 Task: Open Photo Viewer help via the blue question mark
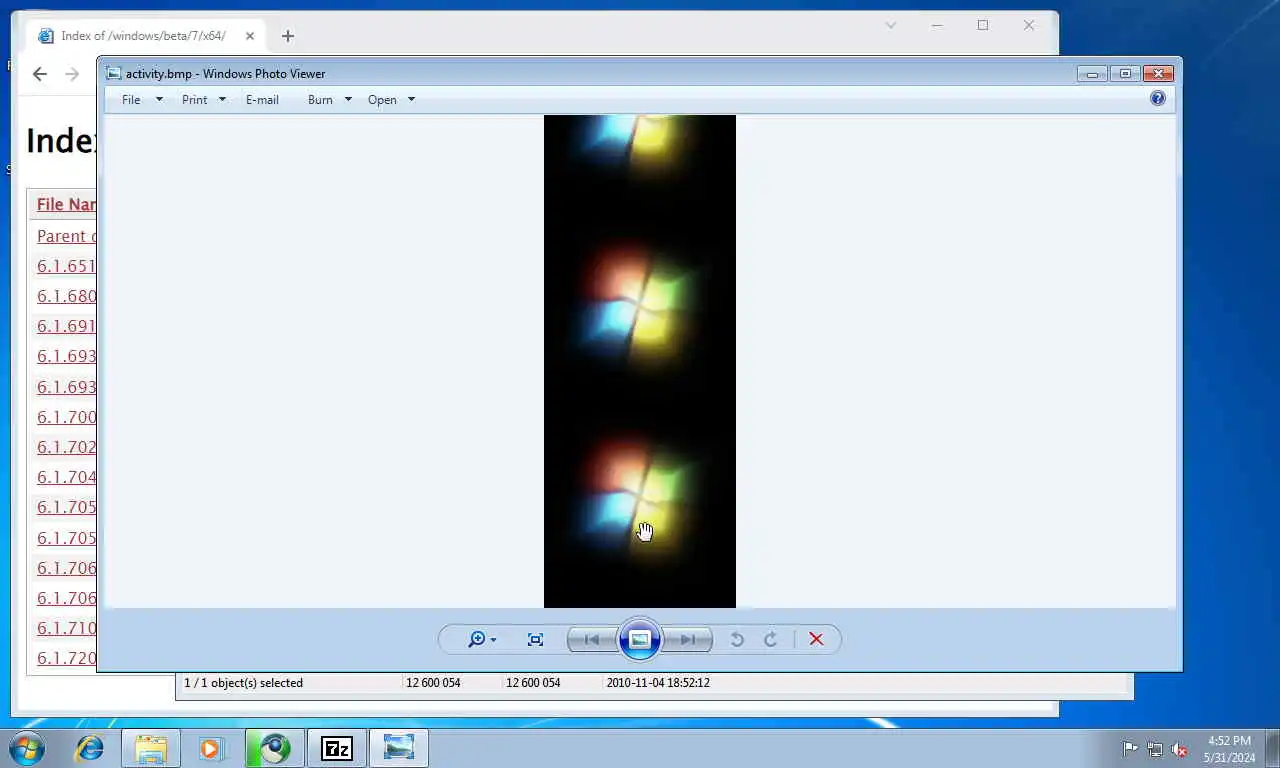(x=1158, y=98)
